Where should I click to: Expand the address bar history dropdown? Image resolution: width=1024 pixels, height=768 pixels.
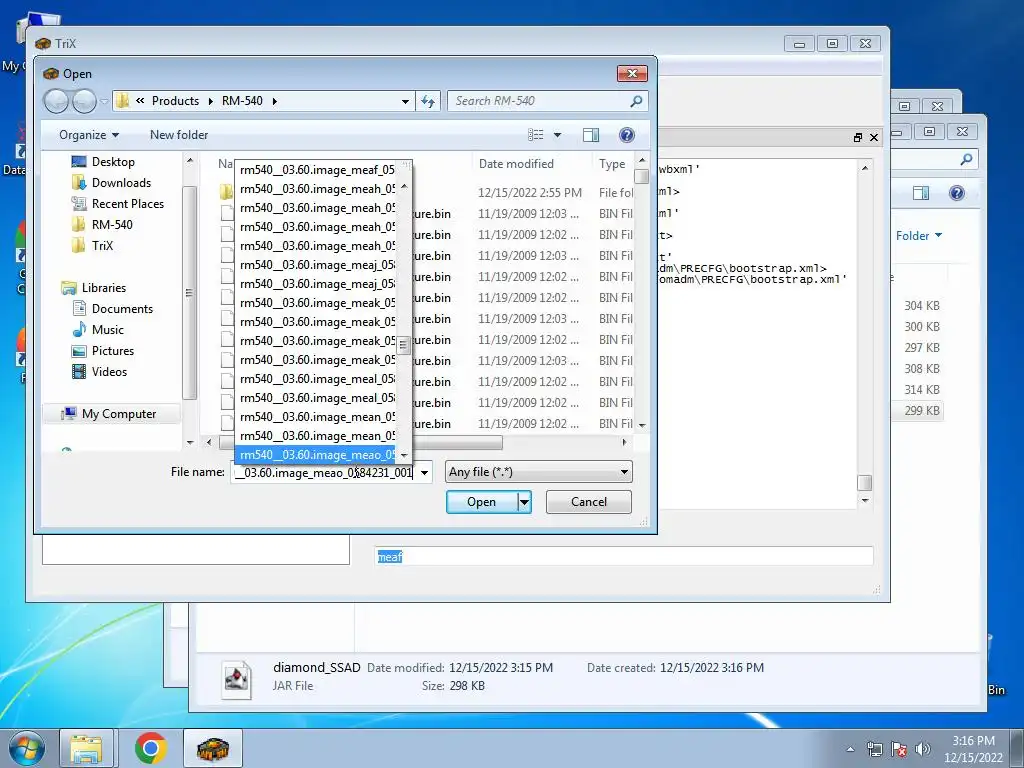tap(406, 101)
